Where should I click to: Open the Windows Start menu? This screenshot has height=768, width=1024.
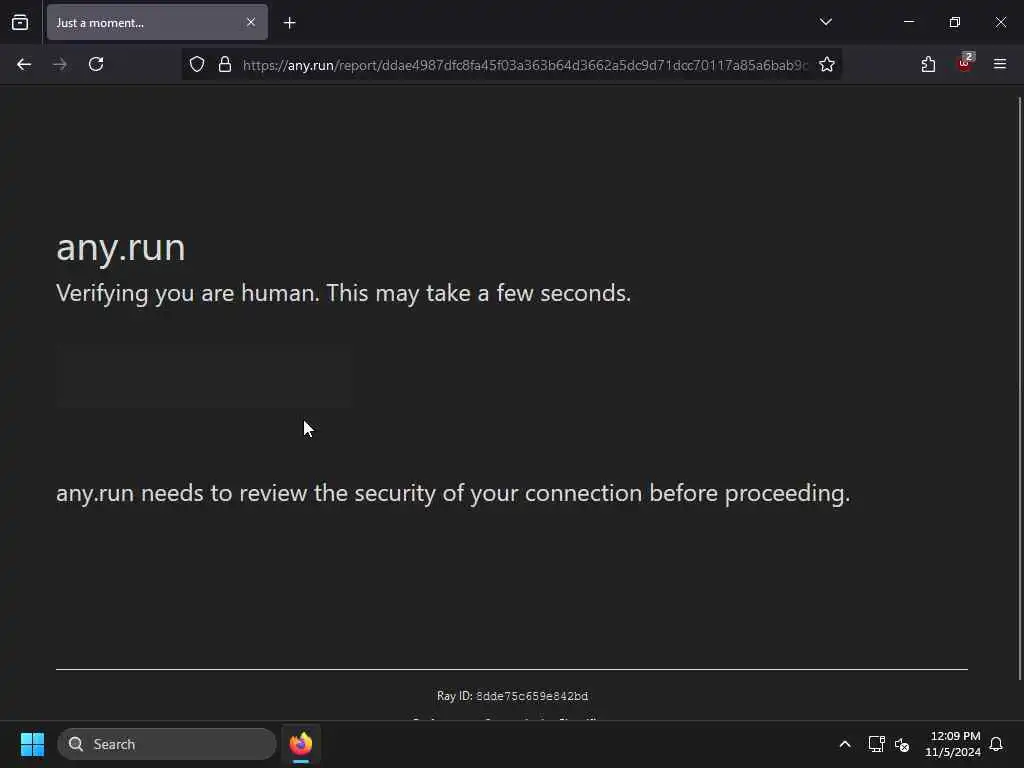32,744
